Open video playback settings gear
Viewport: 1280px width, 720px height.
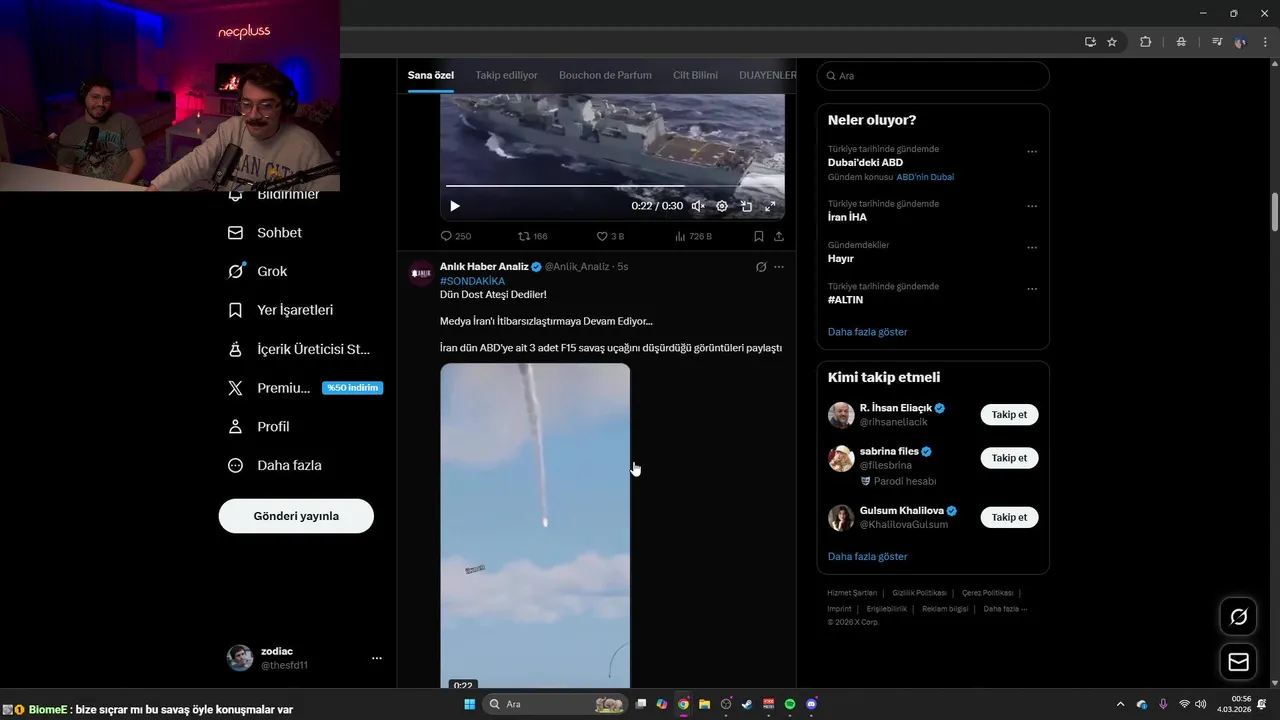click(x=722, y=206)
